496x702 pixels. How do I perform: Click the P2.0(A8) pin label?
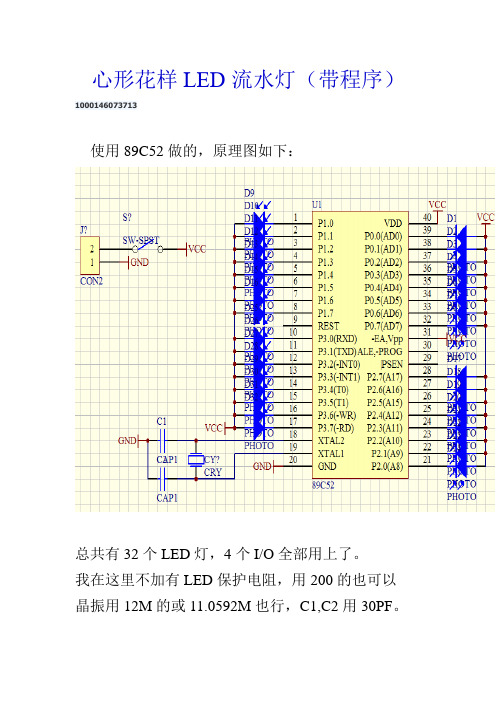(x=387, y=467)
